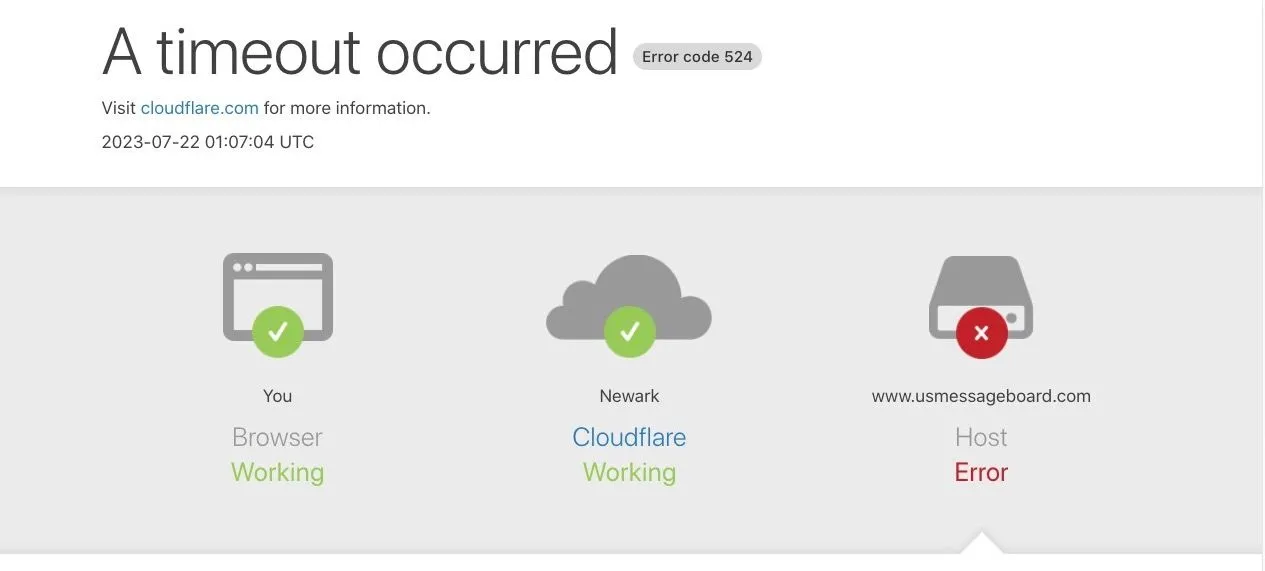Click the gray 'Browser' status label
The height and width of the screenshot is (571, 1265).
pyautogui.click(x=278, y=437)
